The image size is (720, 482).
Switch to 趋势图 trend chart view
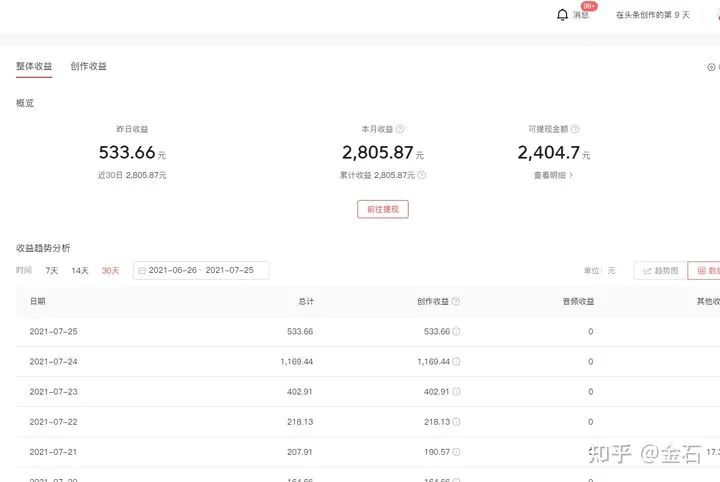[x=660, y=270]
